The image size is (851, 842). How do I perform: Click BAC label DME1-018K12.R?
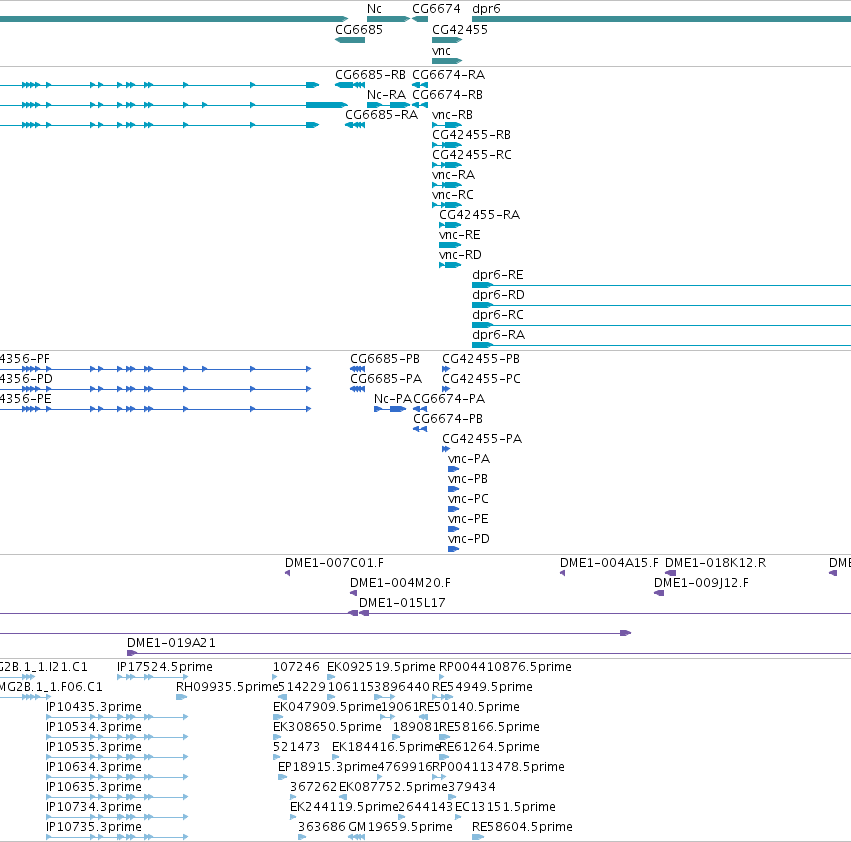[715, 562]
